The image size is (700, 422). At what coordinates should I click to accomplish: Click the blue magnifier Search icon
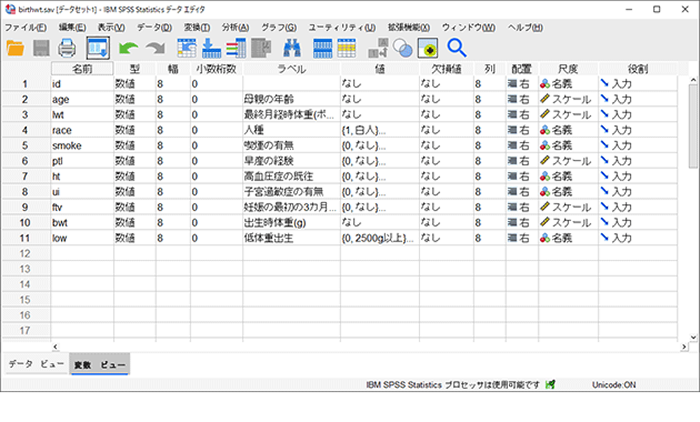[x=456, y=48]
